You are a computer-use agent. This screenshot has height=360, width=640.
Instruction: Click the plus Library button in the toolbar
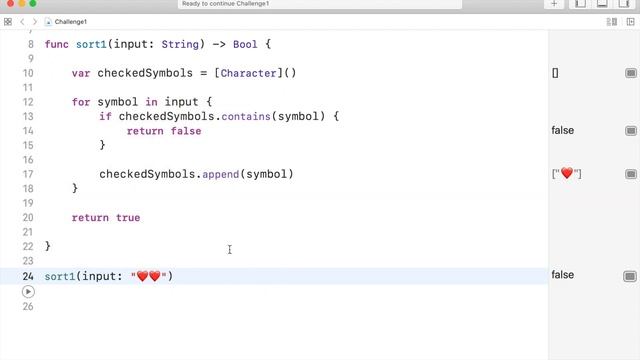click(554, 4)
